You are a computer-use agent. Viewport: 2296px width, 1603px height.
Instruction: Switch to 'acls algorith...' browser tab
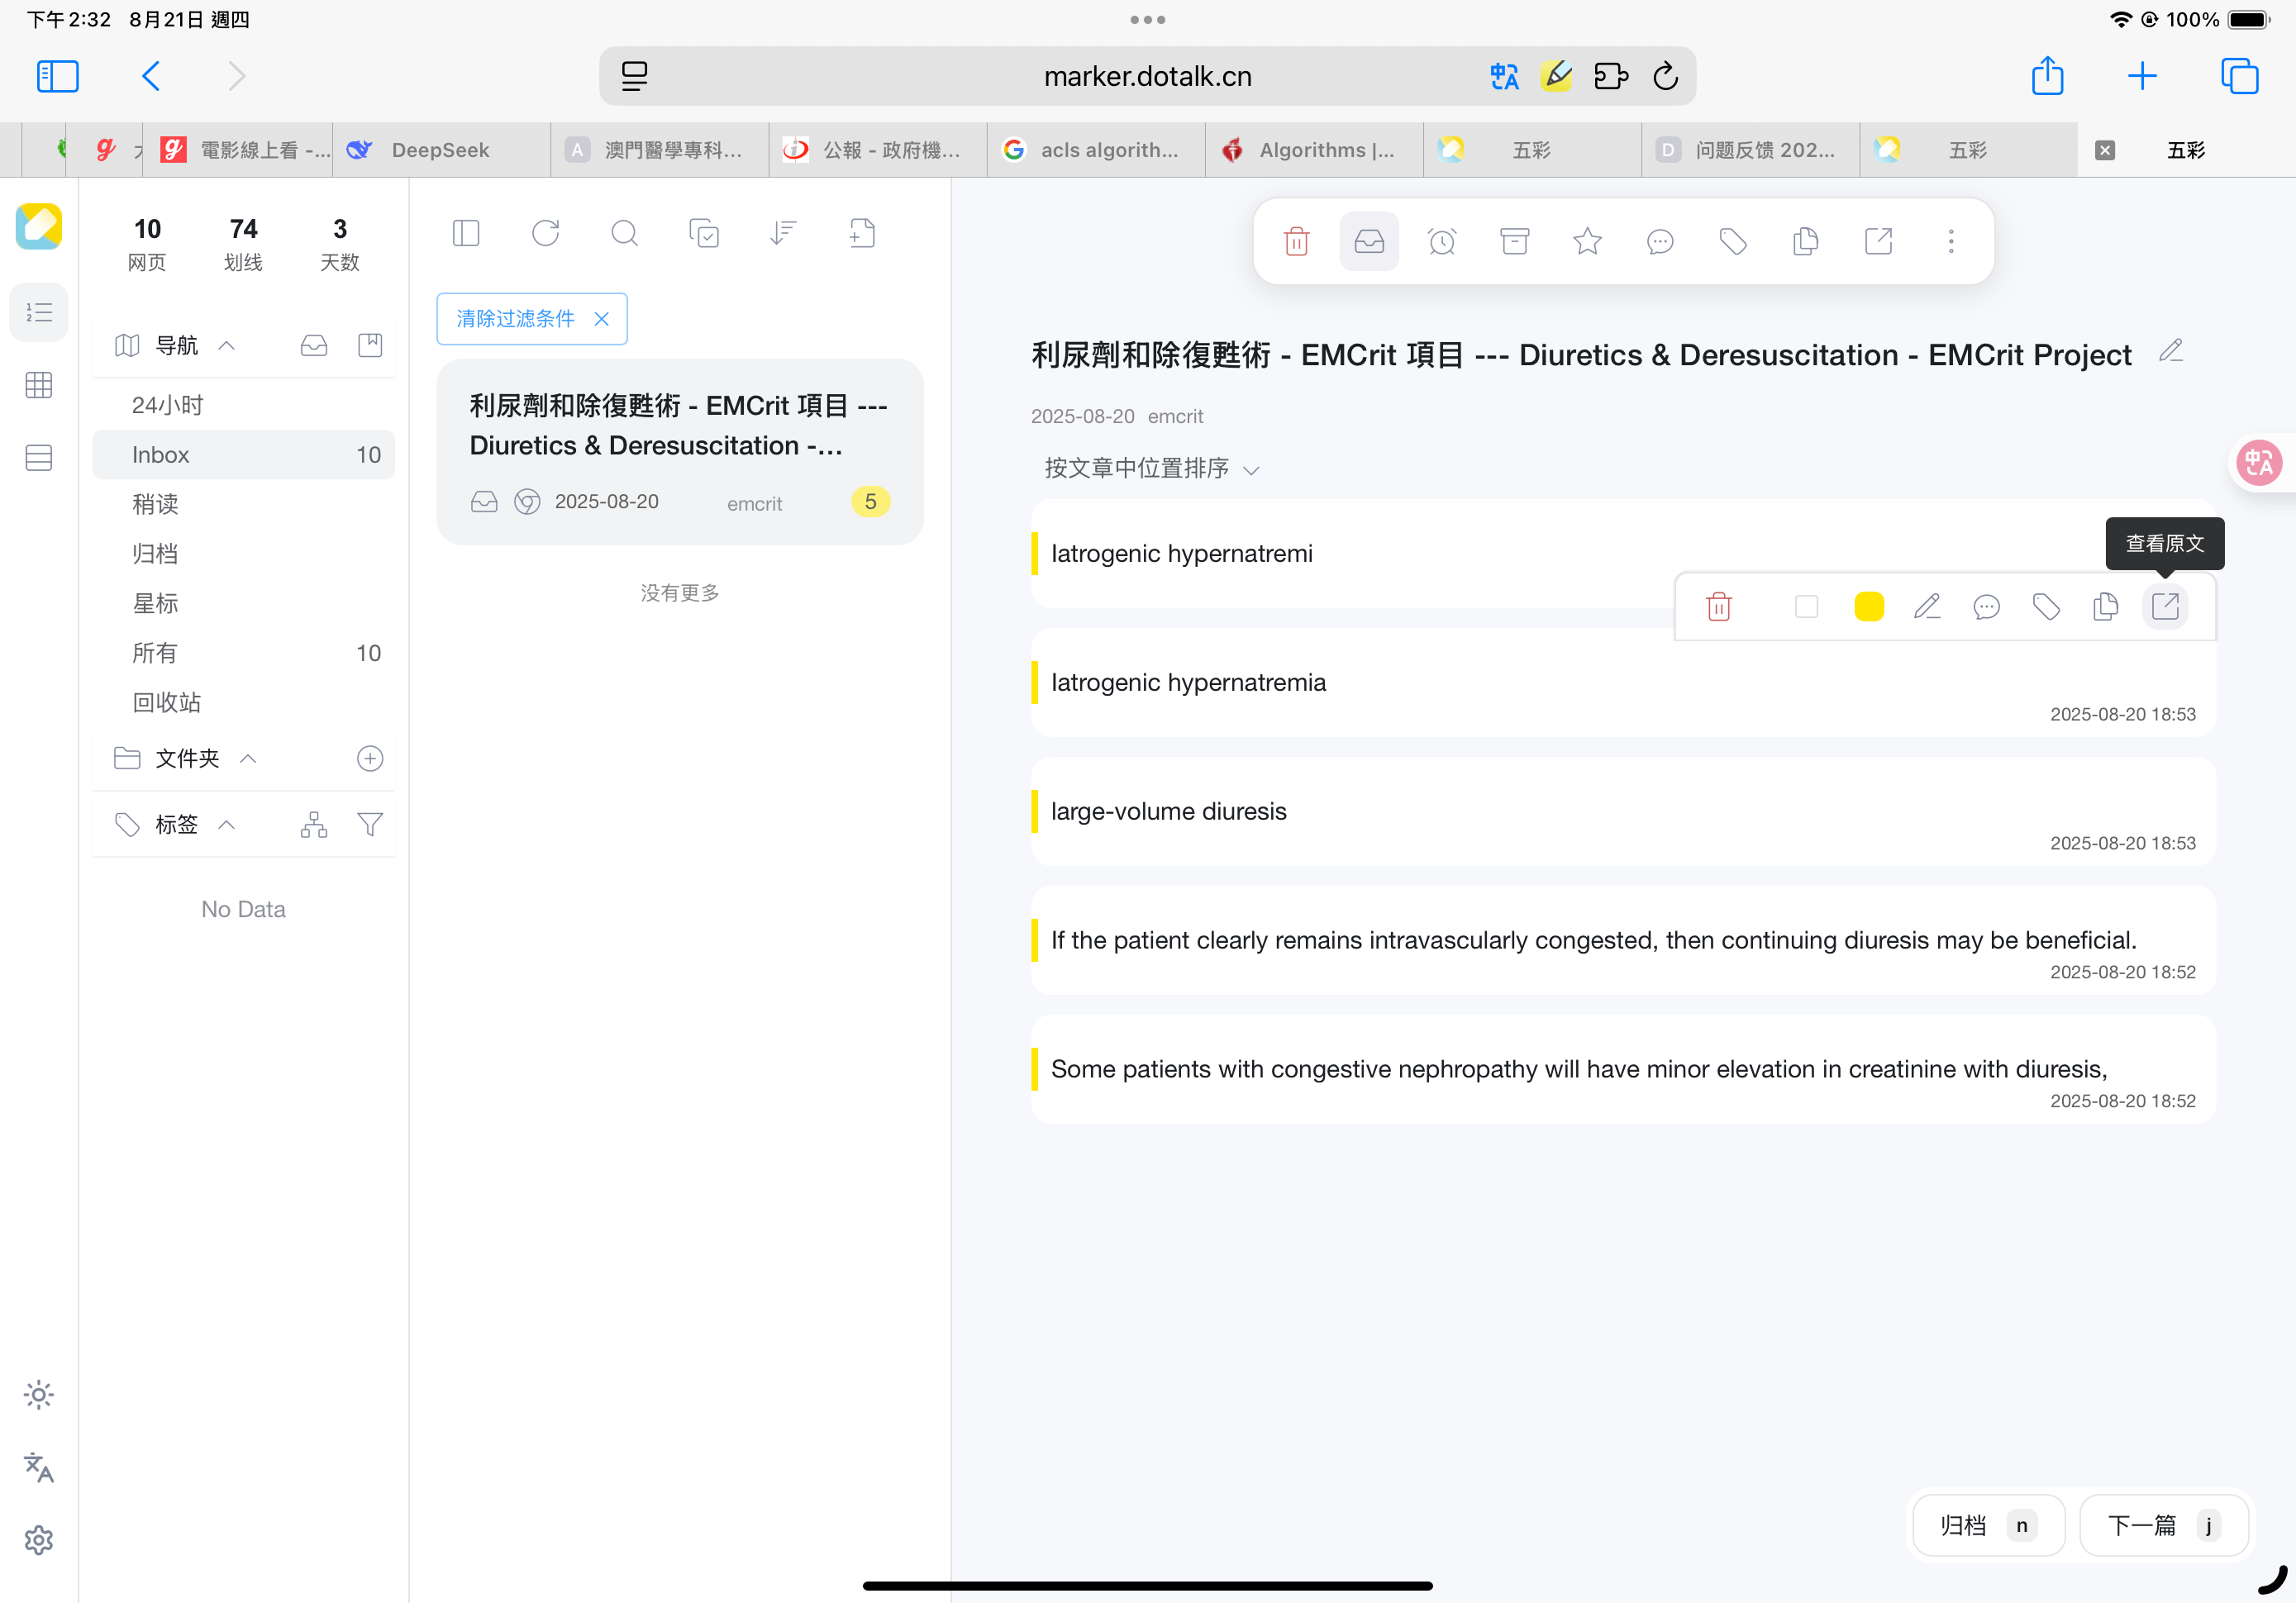click(x=1095, y=150)
